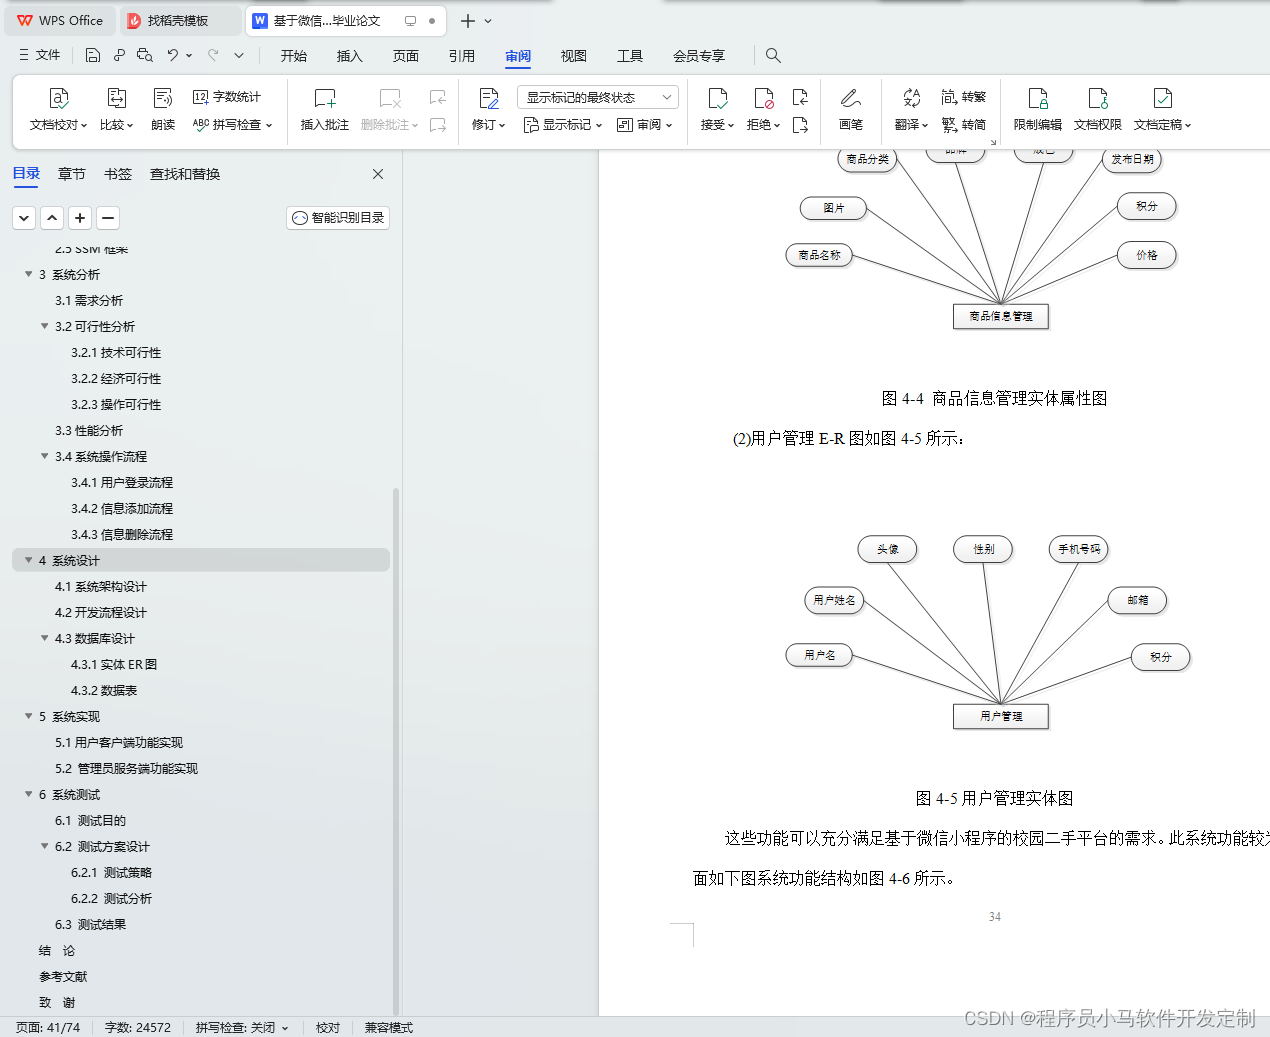Collapse the 6.2 测试方案设计 section

(x=45, y=846)
